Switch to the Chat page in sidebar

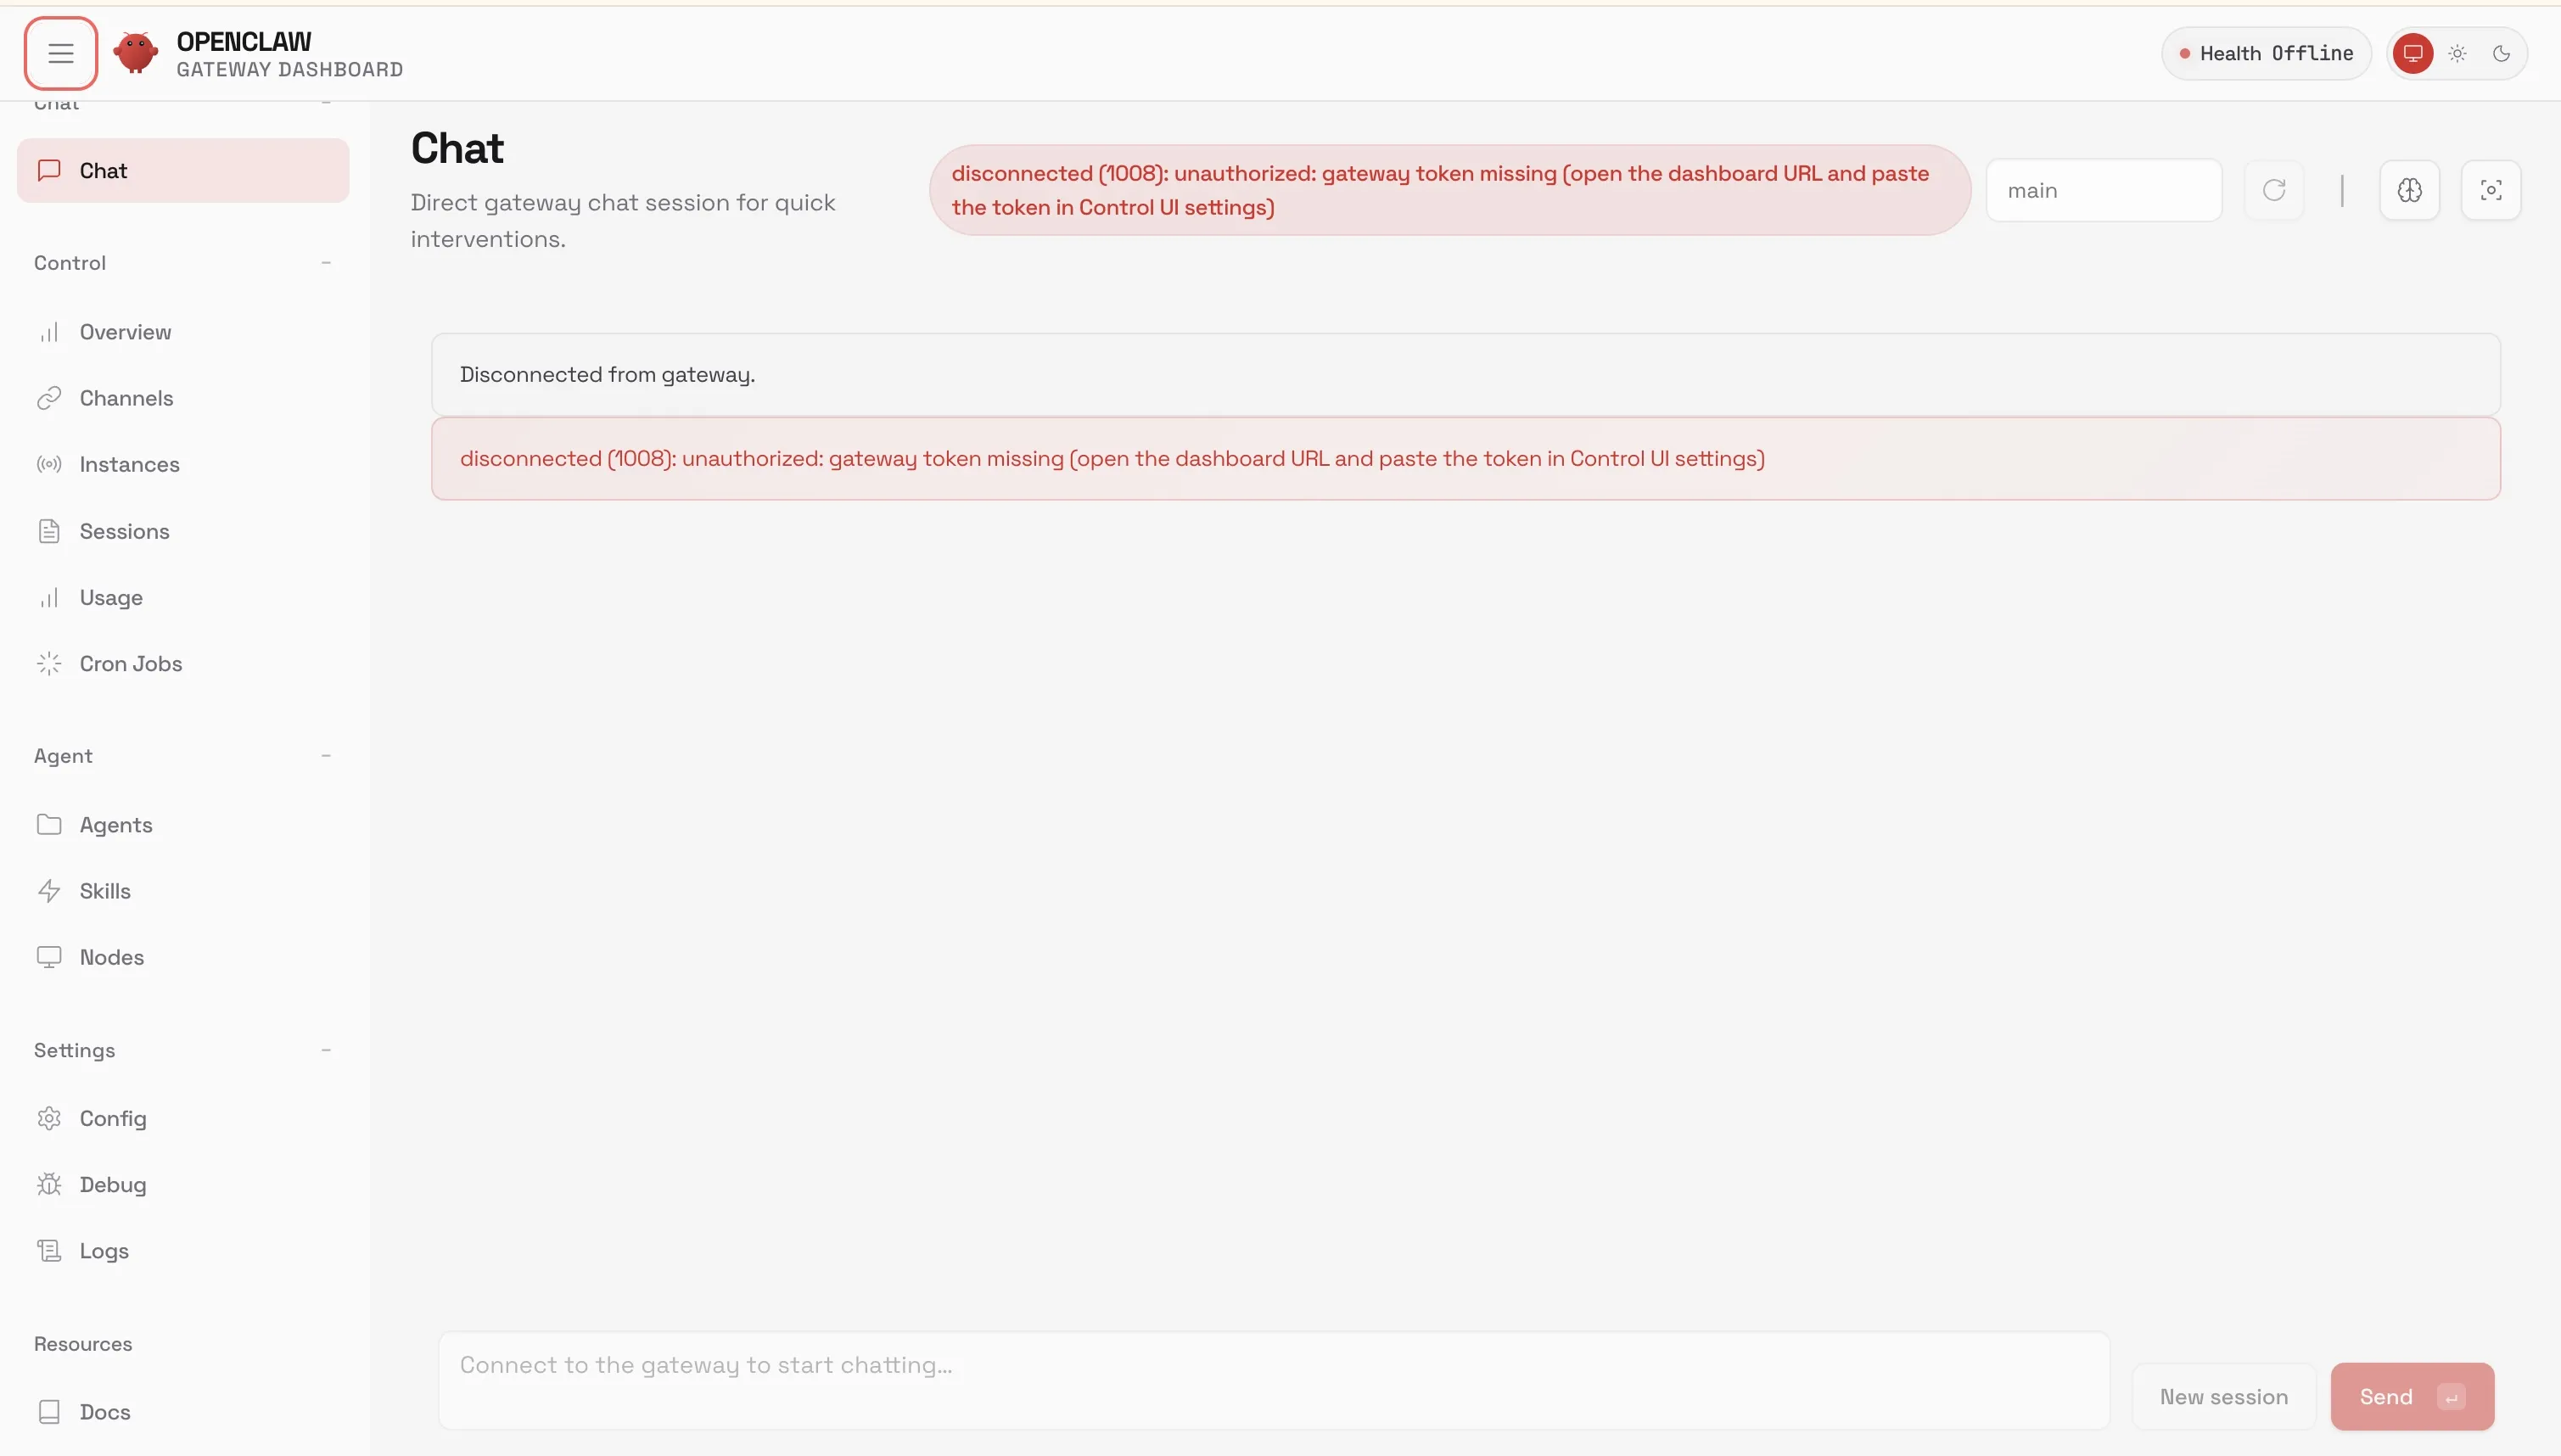coord(104,170)
